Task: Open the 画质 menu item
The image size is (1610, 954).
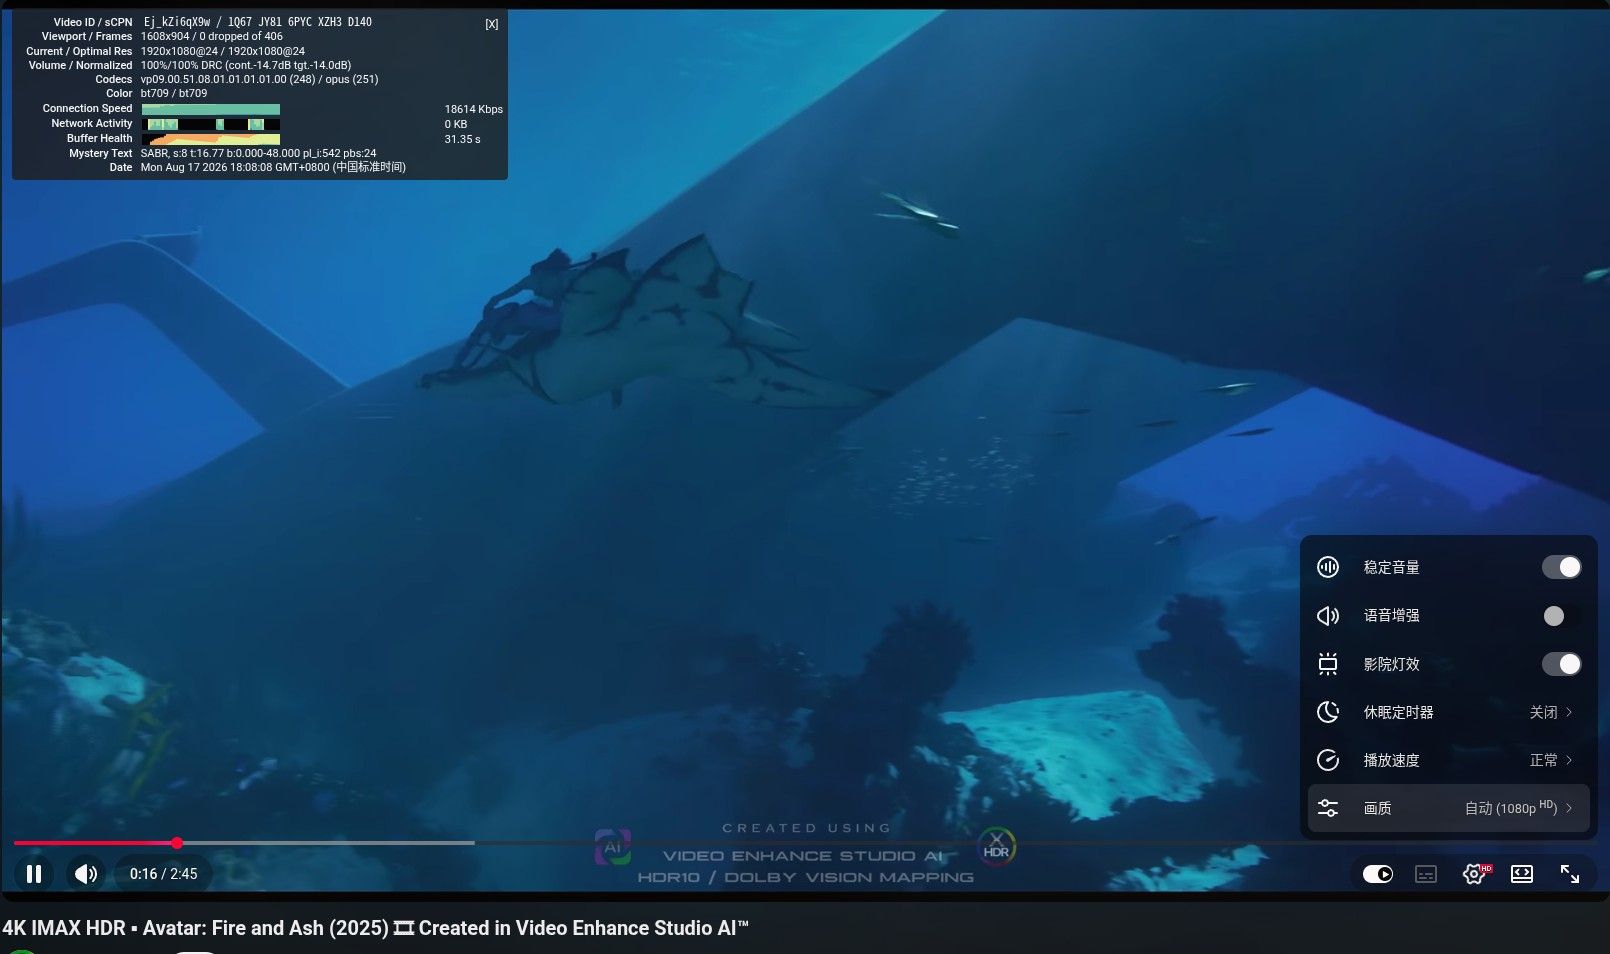Action: [x=1448, y=808]
